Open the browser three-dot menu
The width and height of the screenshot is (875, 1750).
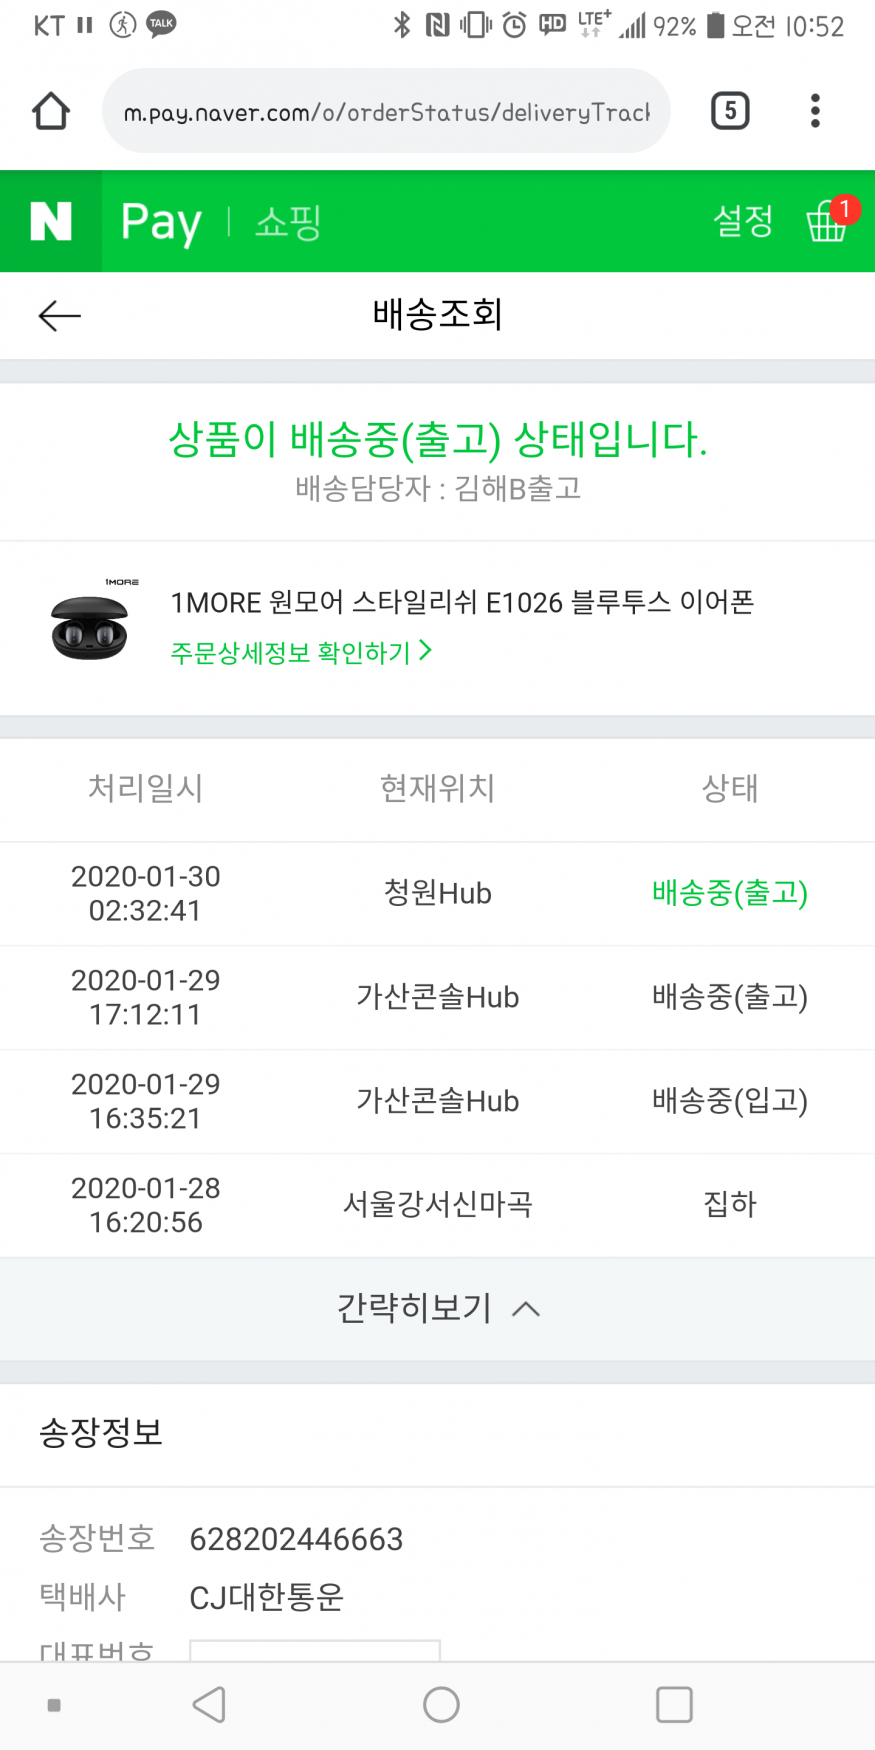click(x=815, y=111)
